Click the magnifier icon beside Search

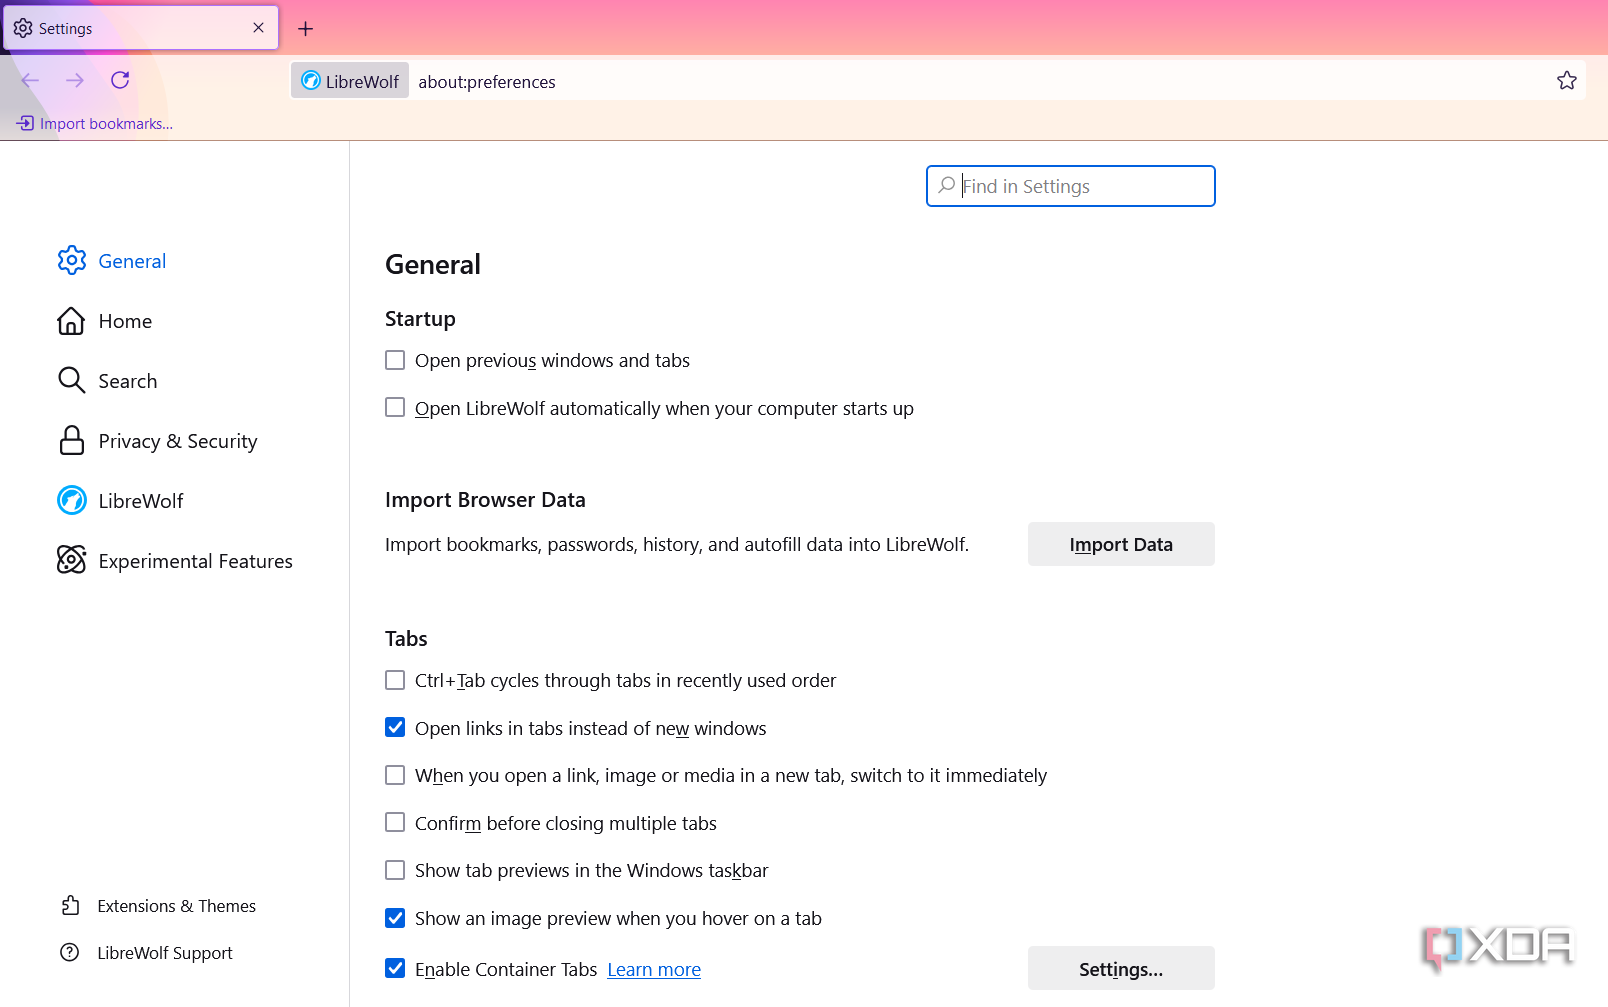tap(71, 381)
